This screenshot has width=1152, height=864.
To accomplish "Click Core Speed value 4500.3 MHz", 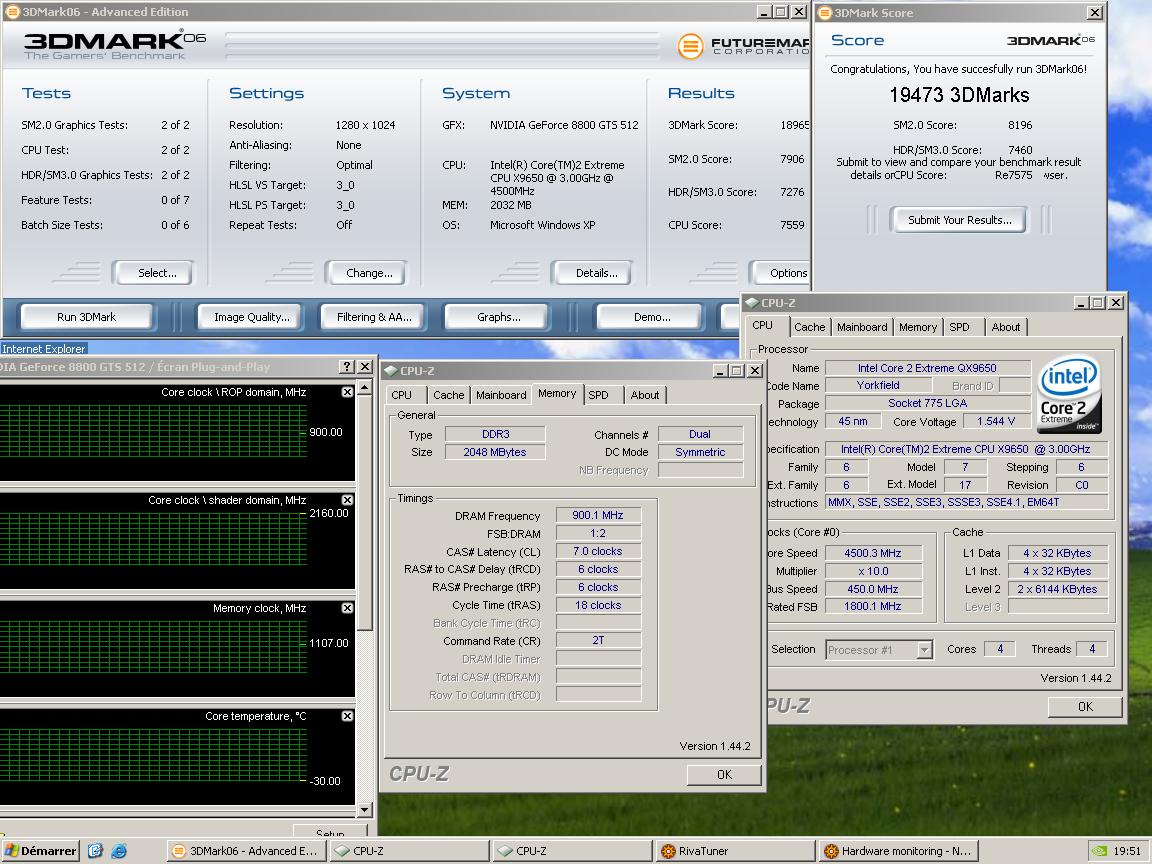I will click(x=873, y=553).
